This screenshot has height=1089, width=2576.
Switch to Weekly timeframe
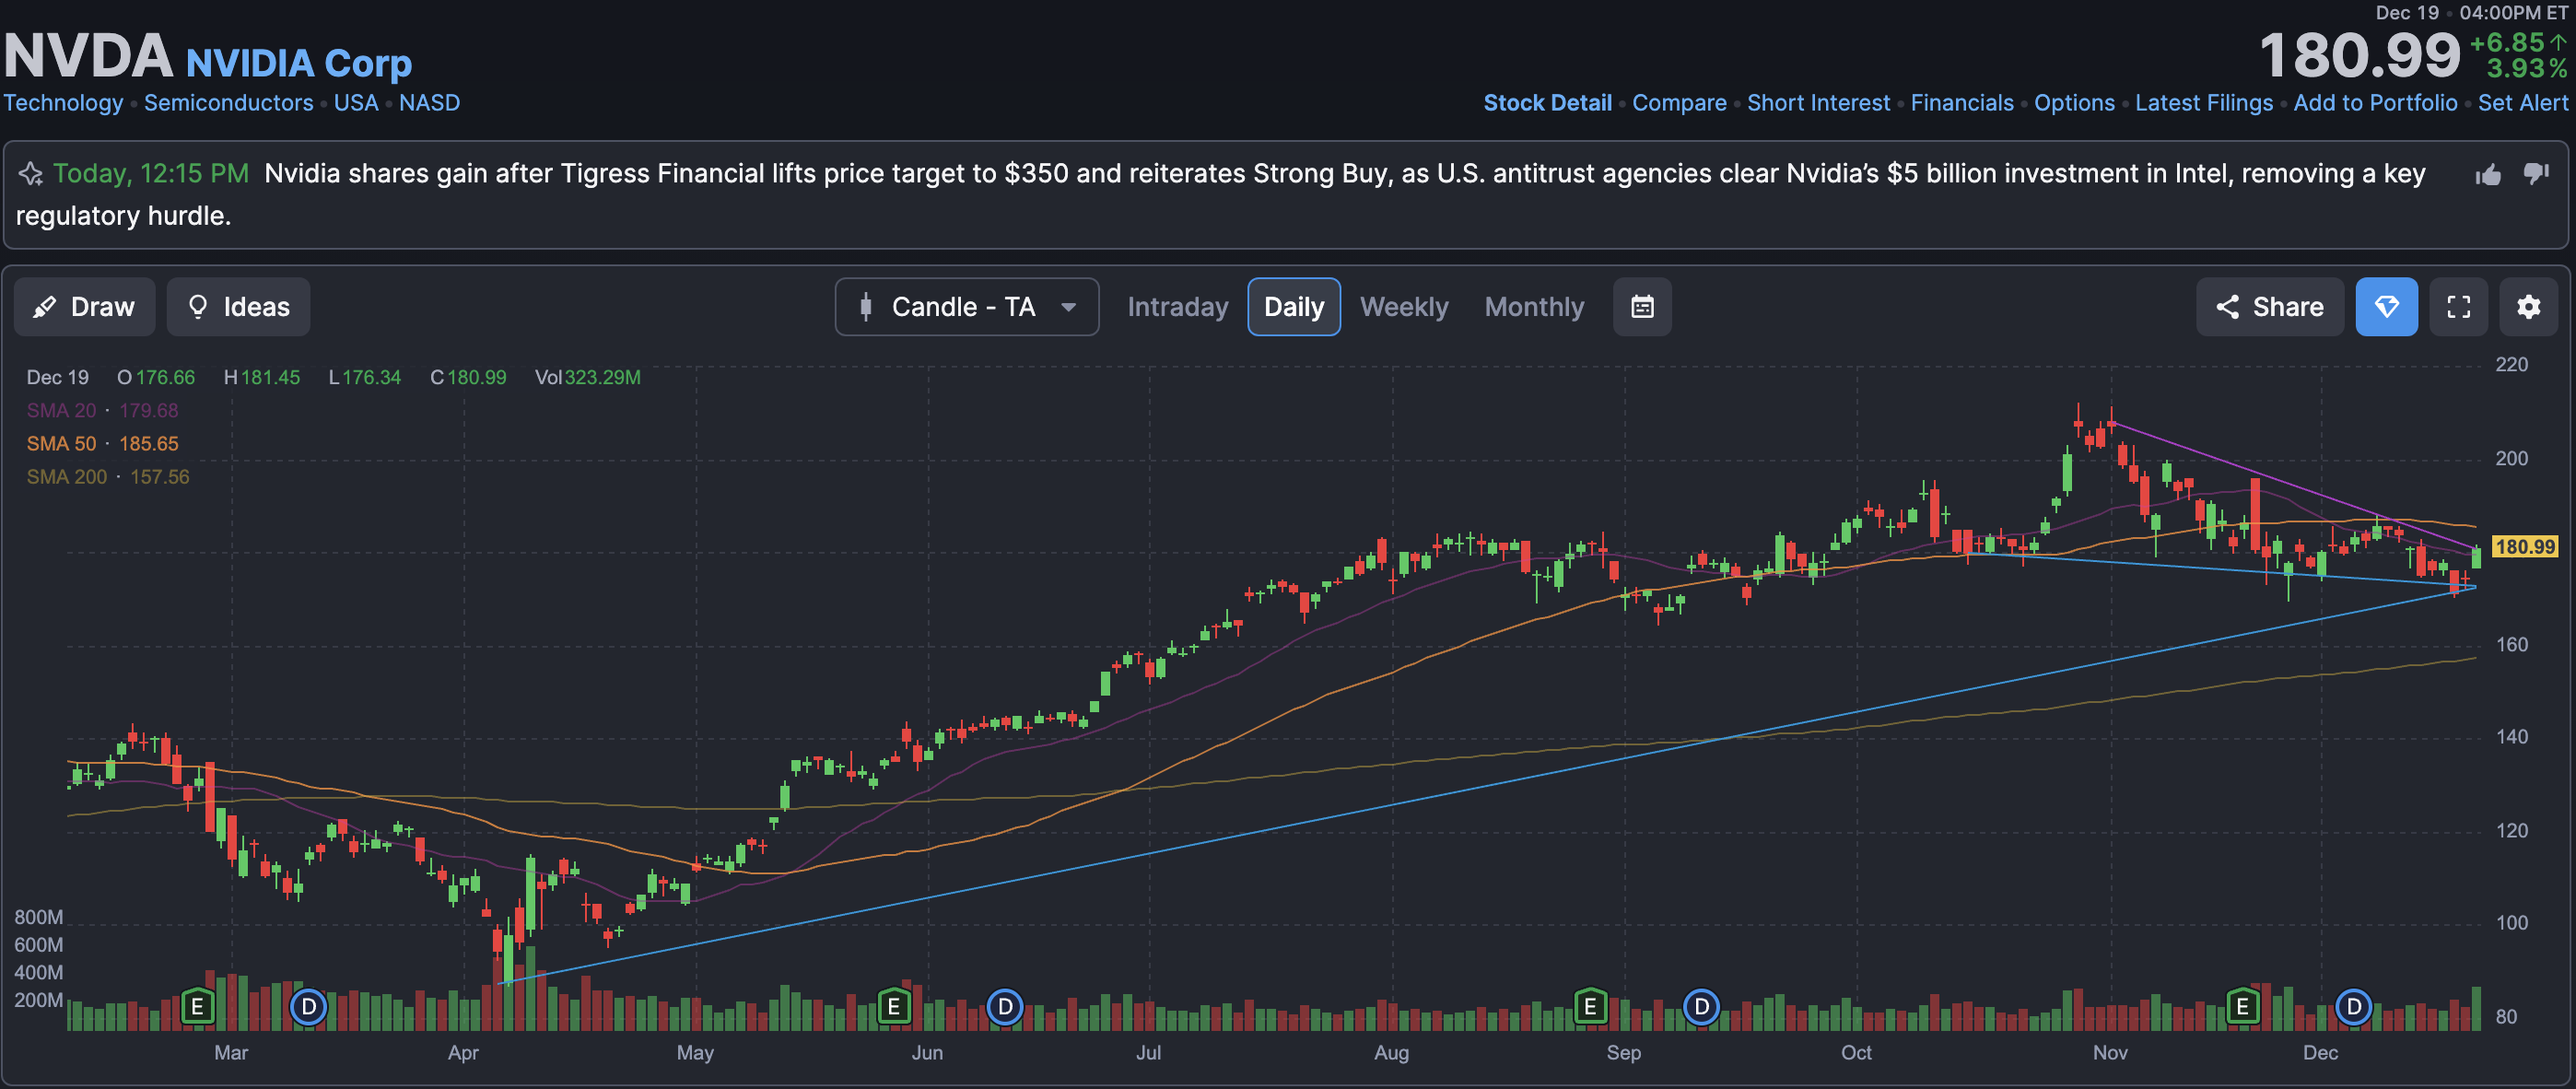tap(1403, 307)
